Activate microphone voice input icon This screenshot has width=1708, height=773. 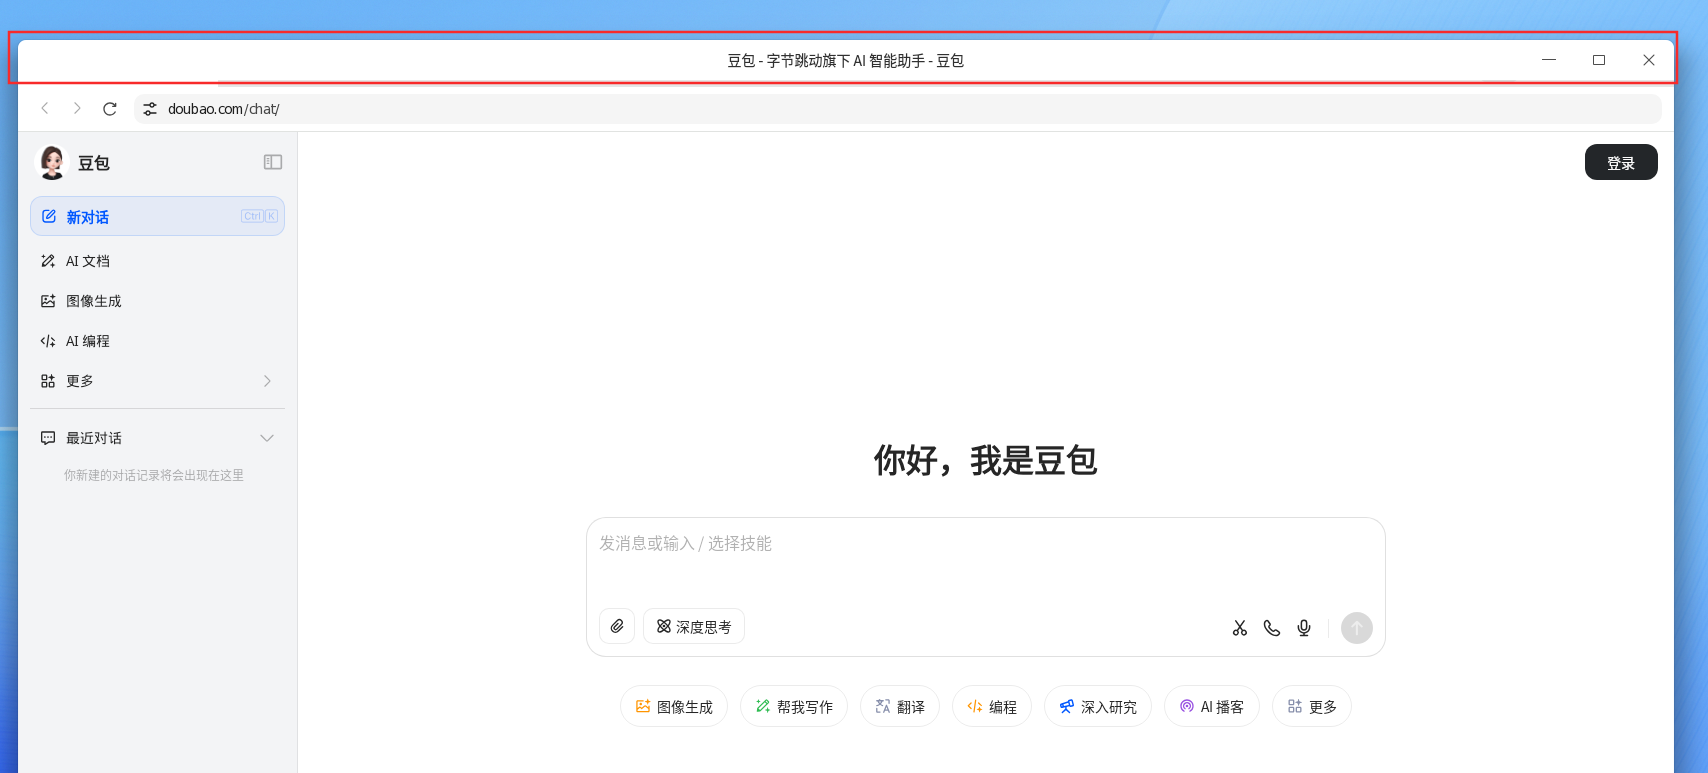pos(1304,628)
